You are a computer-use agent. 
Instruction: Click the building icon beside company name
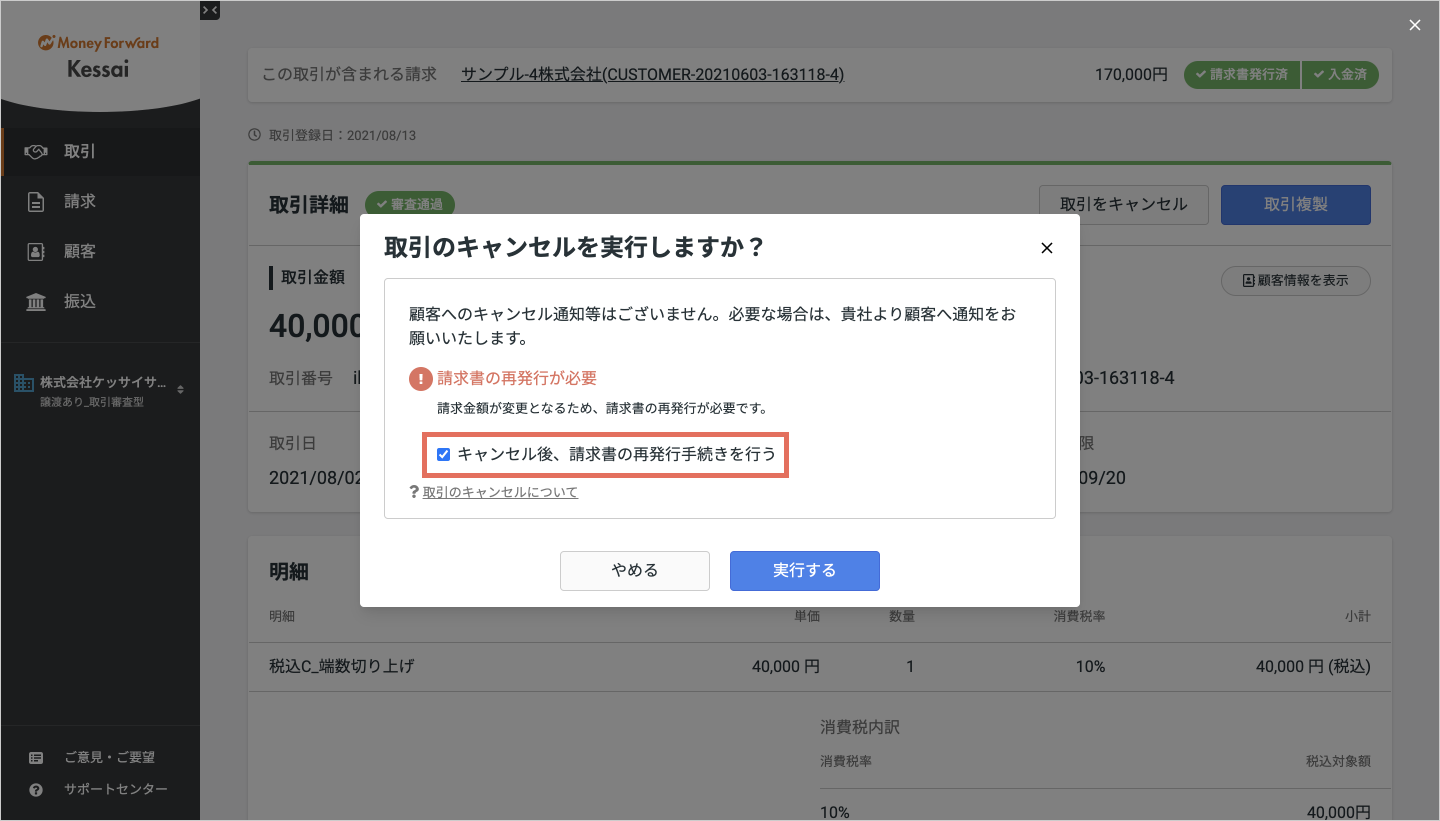[x=23, y=383]
